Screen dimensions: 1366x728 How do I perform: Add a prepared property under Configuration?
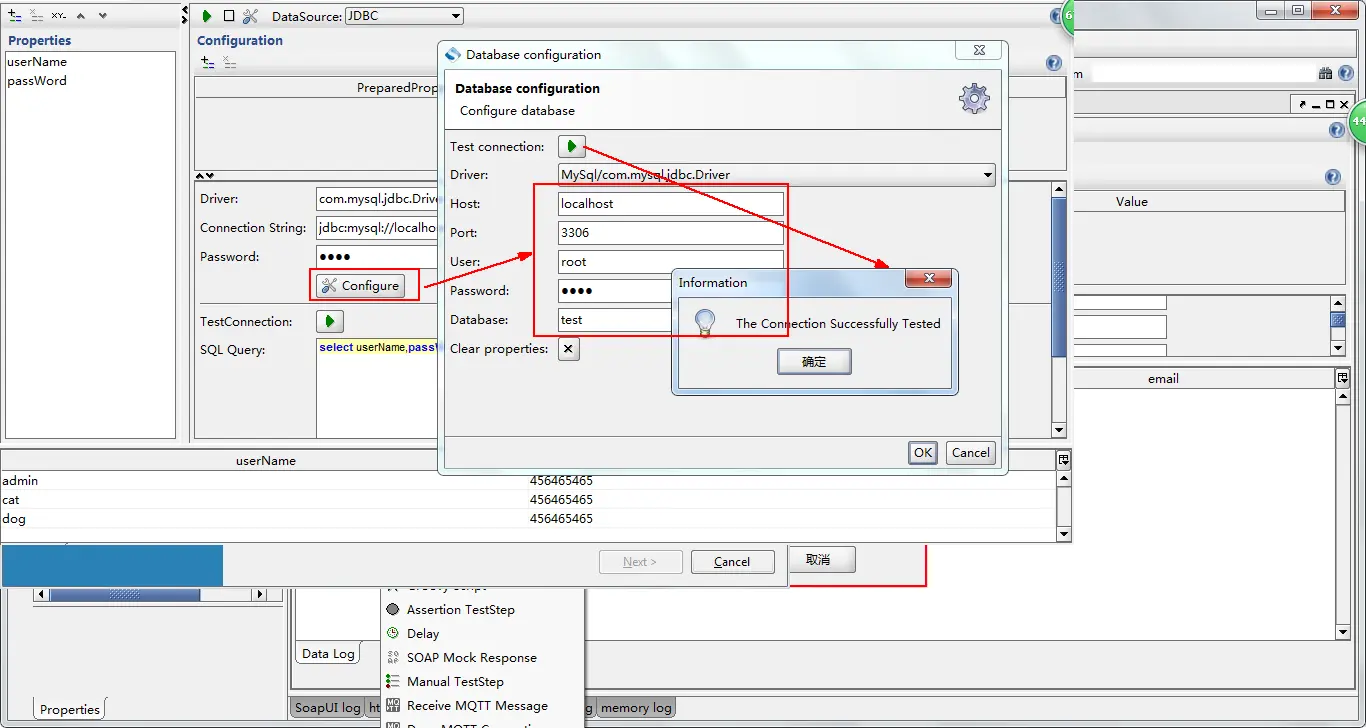pos(207,62)
